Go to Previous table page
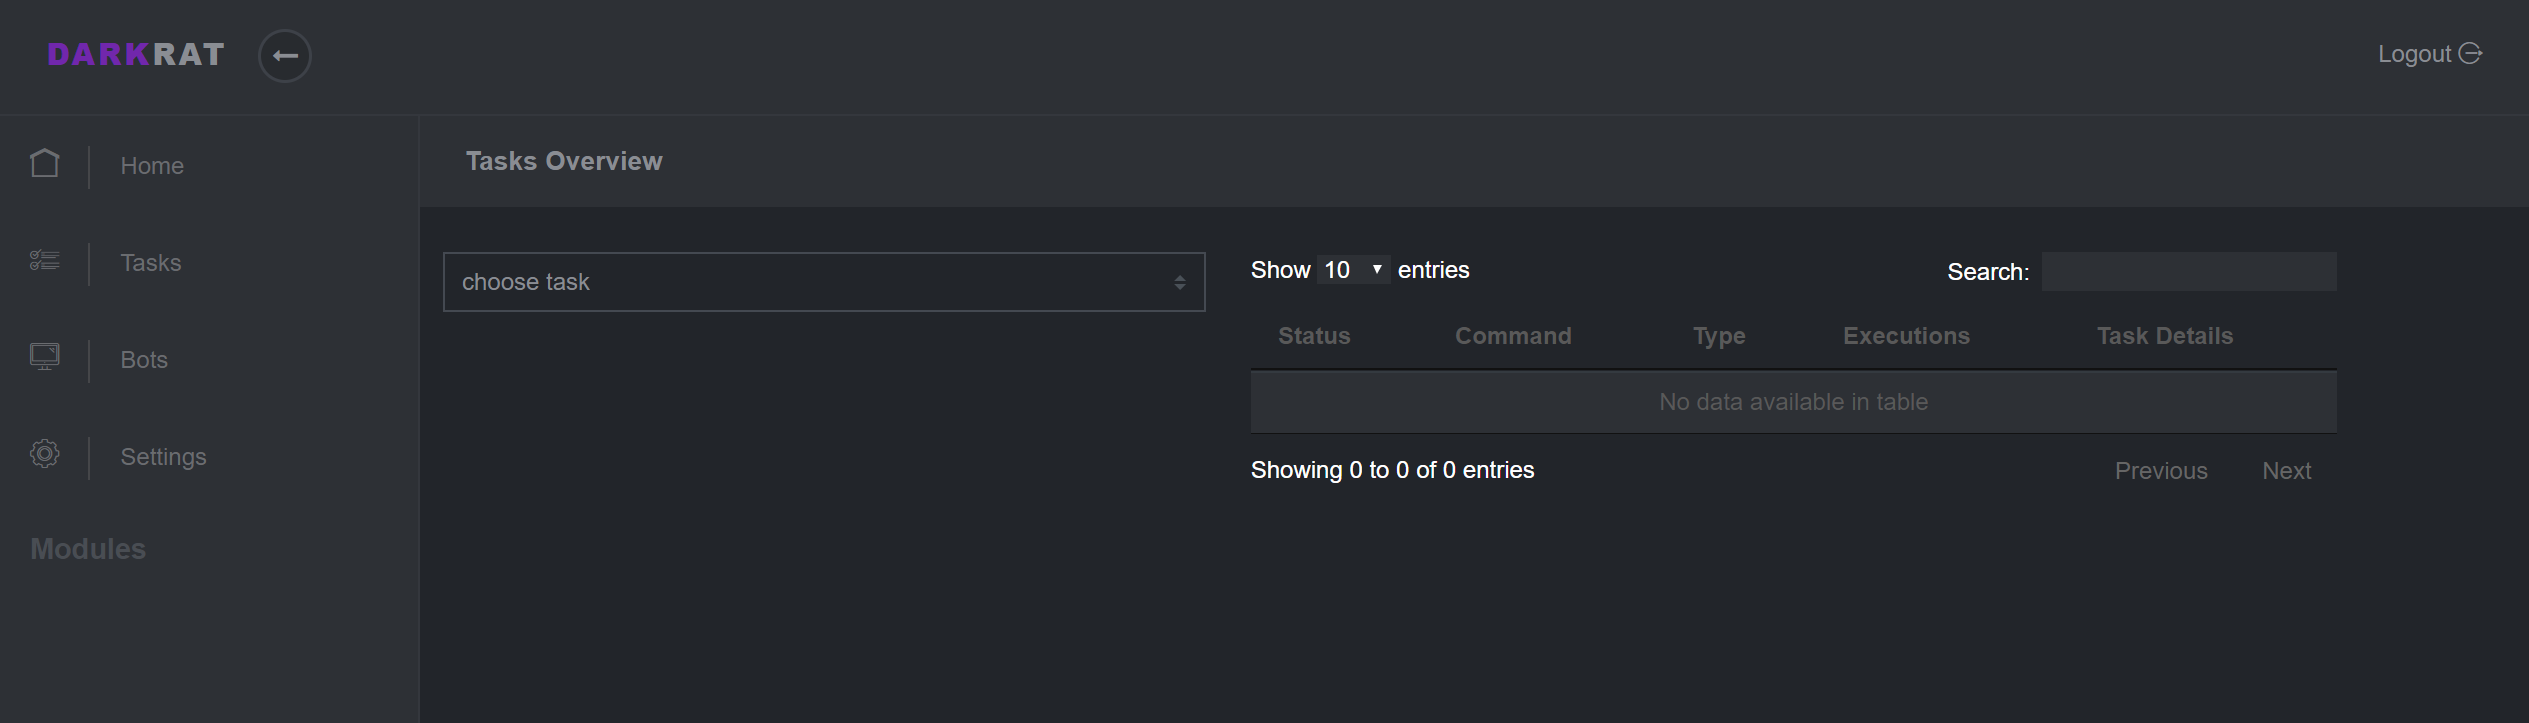Image resolution: width=2529 pixels, height=723 pixels. (x=2161, y=471)
